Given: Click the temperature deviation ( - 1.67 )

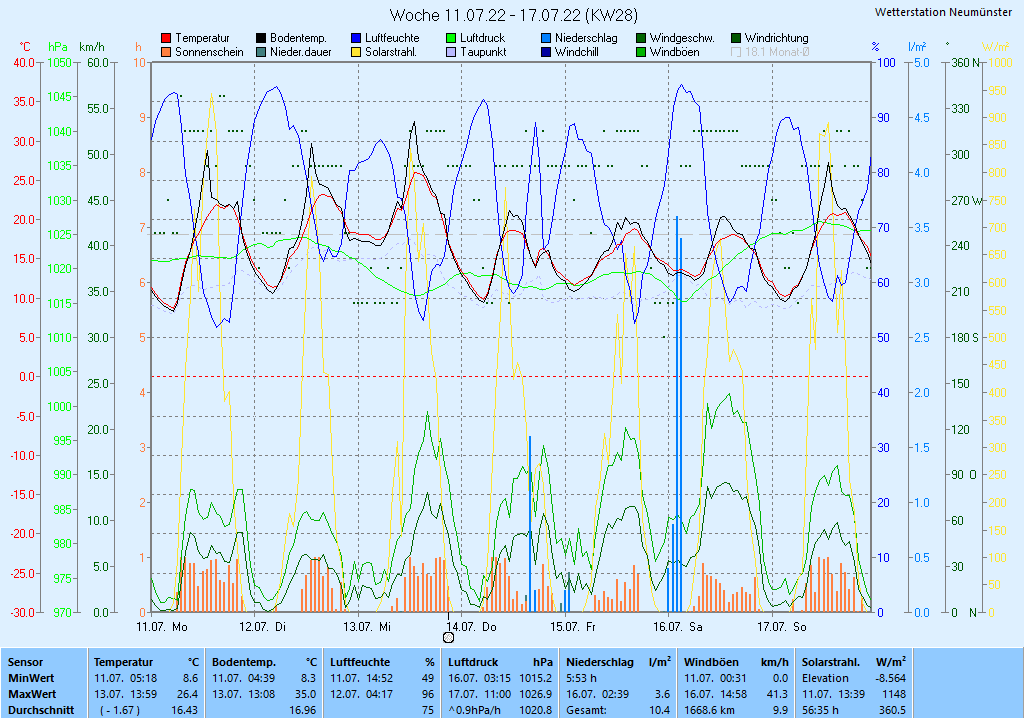Looking at the screenshot, I should (120, 710).
